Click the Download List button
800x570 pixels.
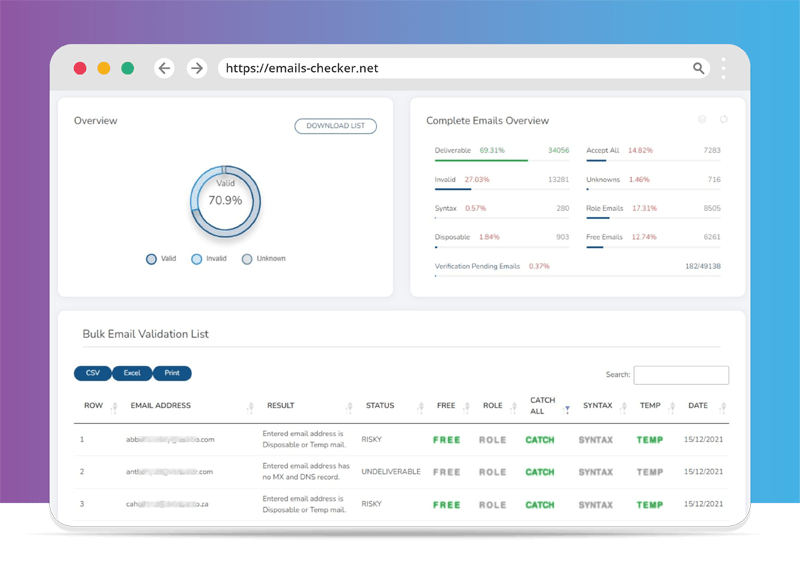click(335, 126)
